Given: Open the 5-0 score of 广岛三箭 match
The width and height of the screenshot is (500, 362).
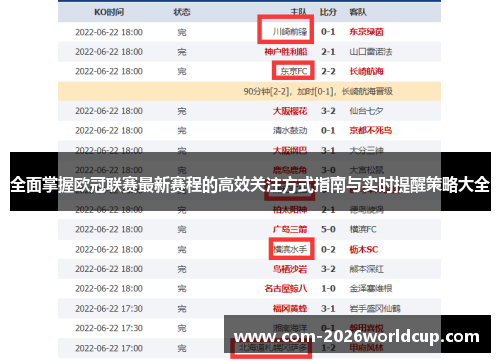Looking at the screenshot, I should [328, 229].
